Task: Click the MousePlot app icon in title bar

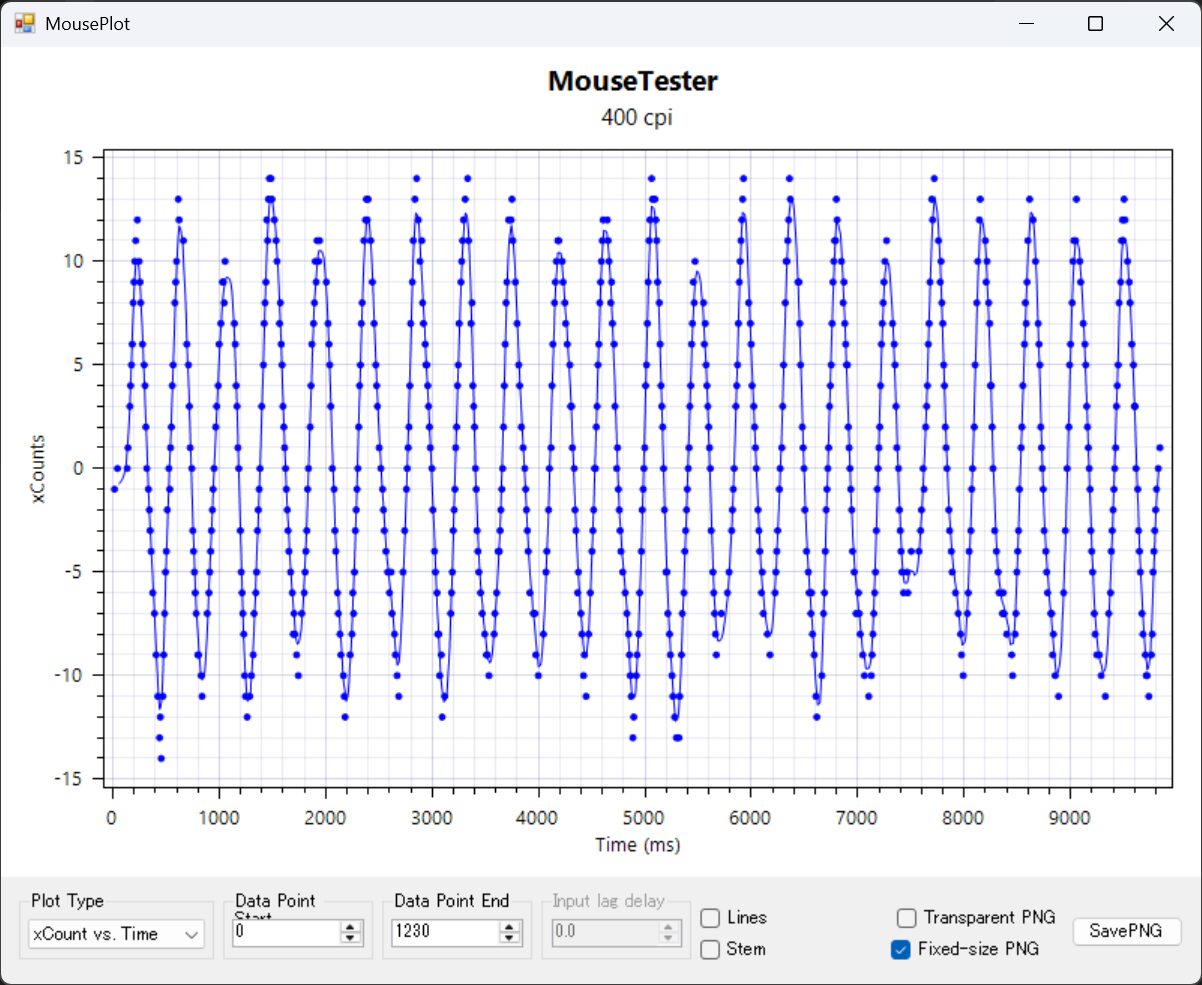Action: [24, 24]
